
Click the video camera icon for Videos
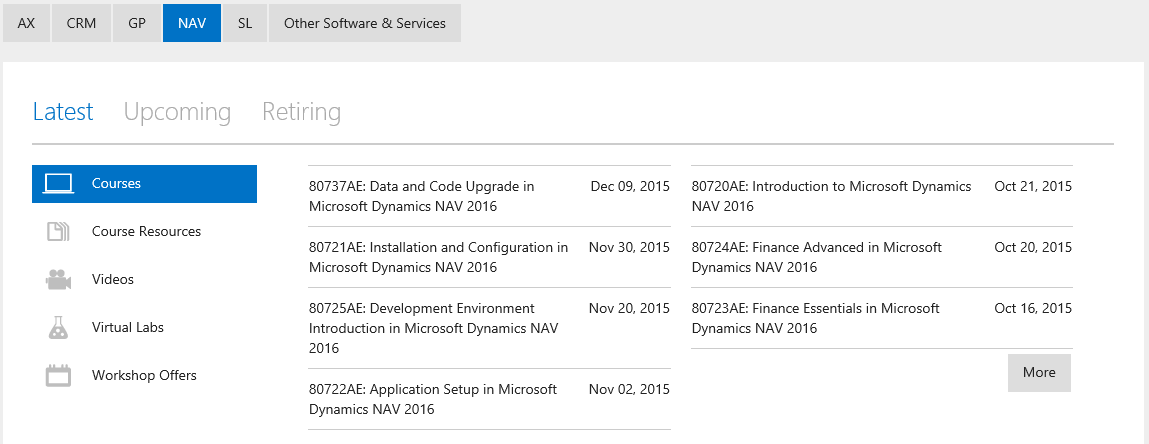tap(59, 280)
